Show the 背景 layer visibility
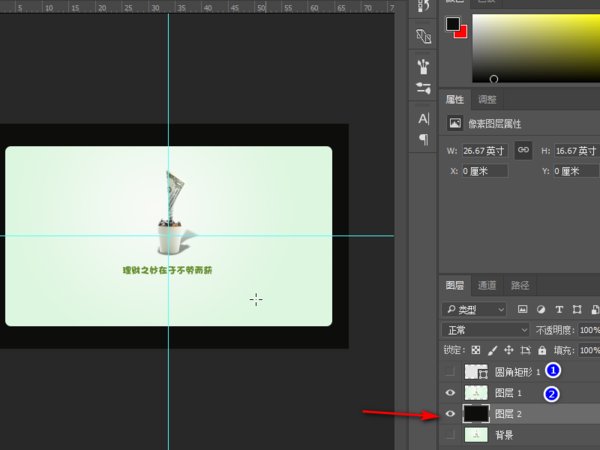Viewport: 600px width, 450px height. tap(450, 436)
